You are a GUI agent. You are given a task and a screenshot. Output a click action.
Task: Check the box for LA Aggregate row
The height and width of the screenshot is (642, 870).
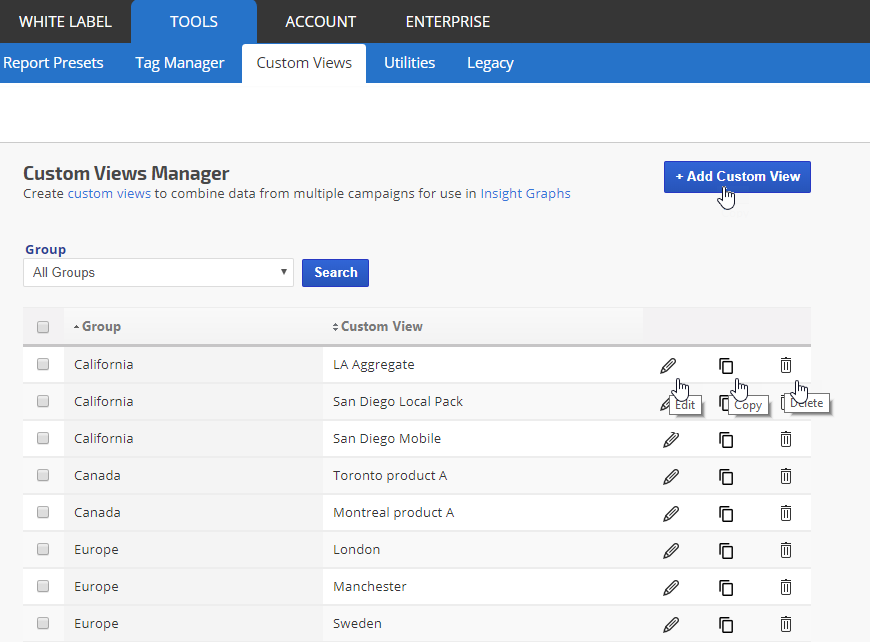click(43, 365)
